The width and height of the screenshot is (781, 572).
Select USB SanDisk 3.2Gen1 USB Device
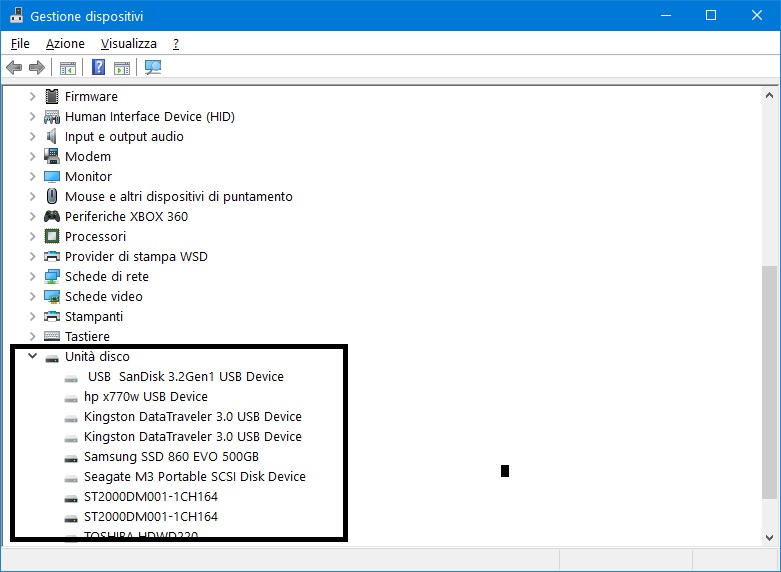186,377
